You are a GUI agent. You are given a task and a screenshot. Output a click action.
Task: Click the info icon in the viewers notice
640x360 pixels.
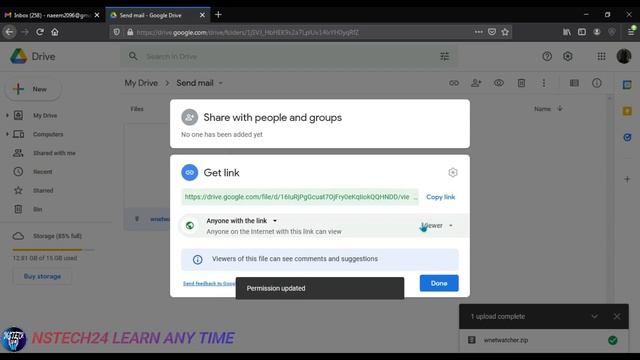coord(198,260)
